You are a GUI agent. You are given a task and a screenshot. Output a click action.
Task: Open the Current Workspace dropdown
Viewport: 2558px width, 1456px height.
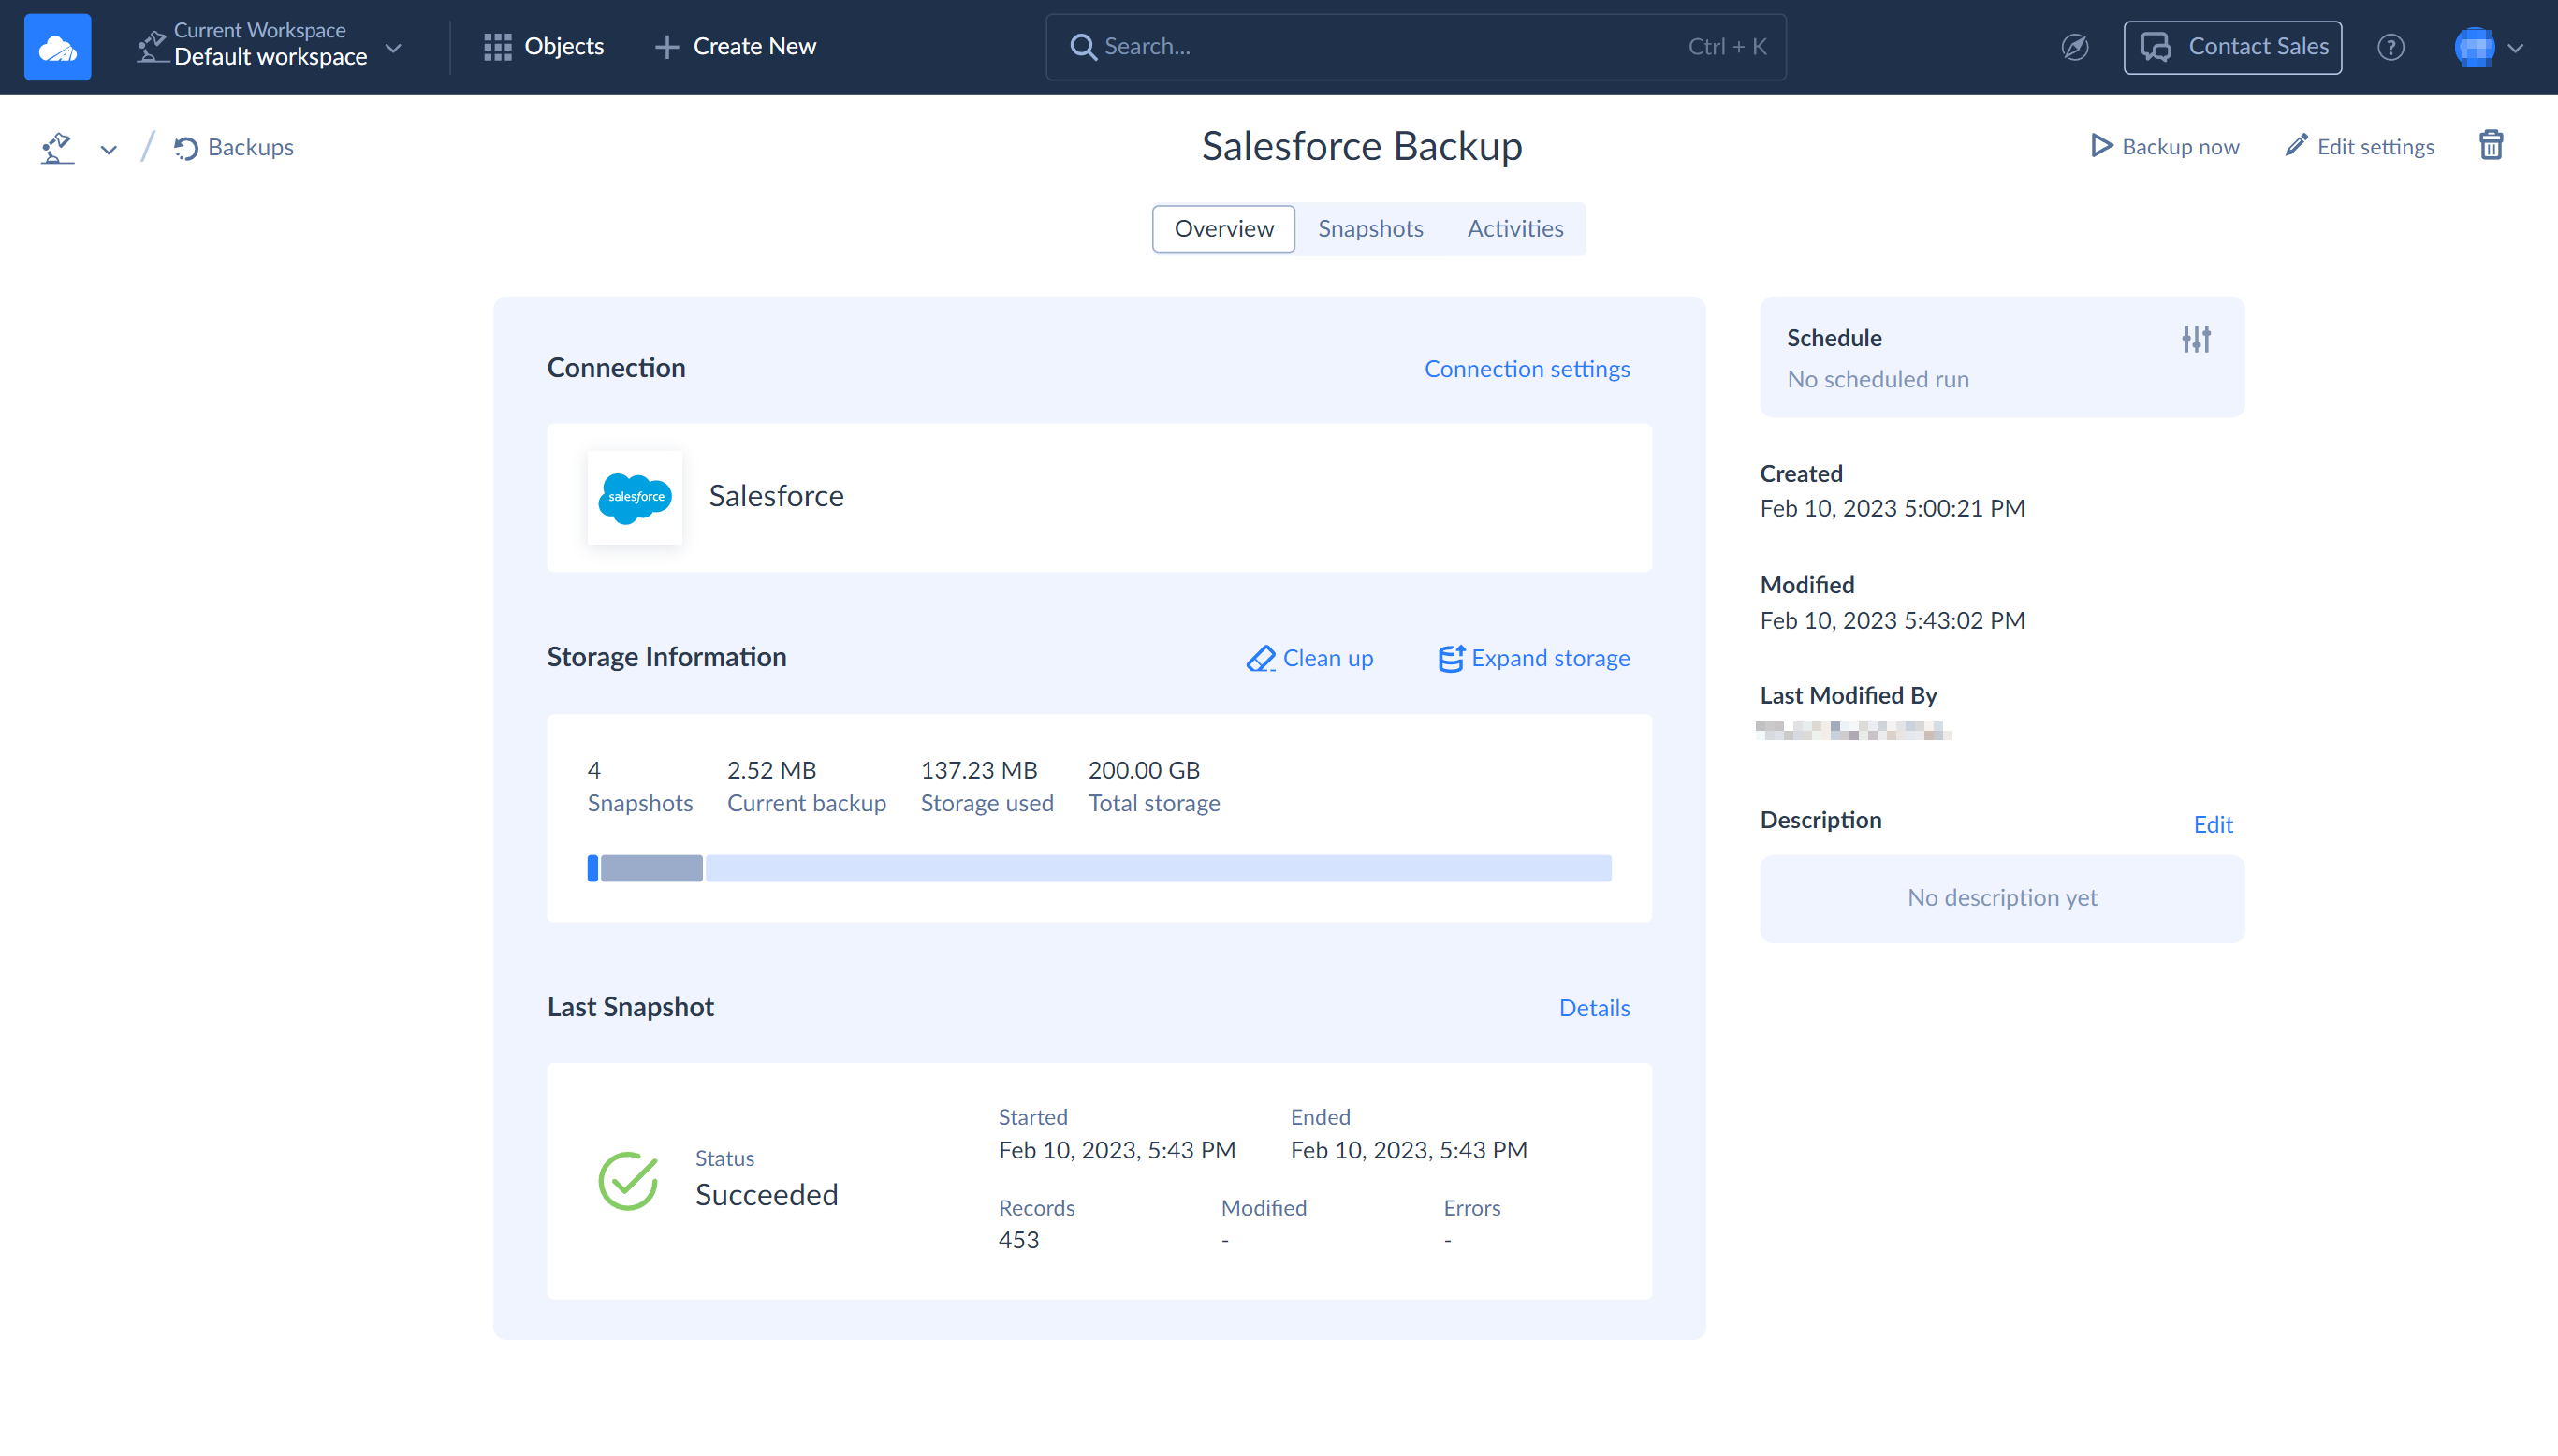[270, 46]
